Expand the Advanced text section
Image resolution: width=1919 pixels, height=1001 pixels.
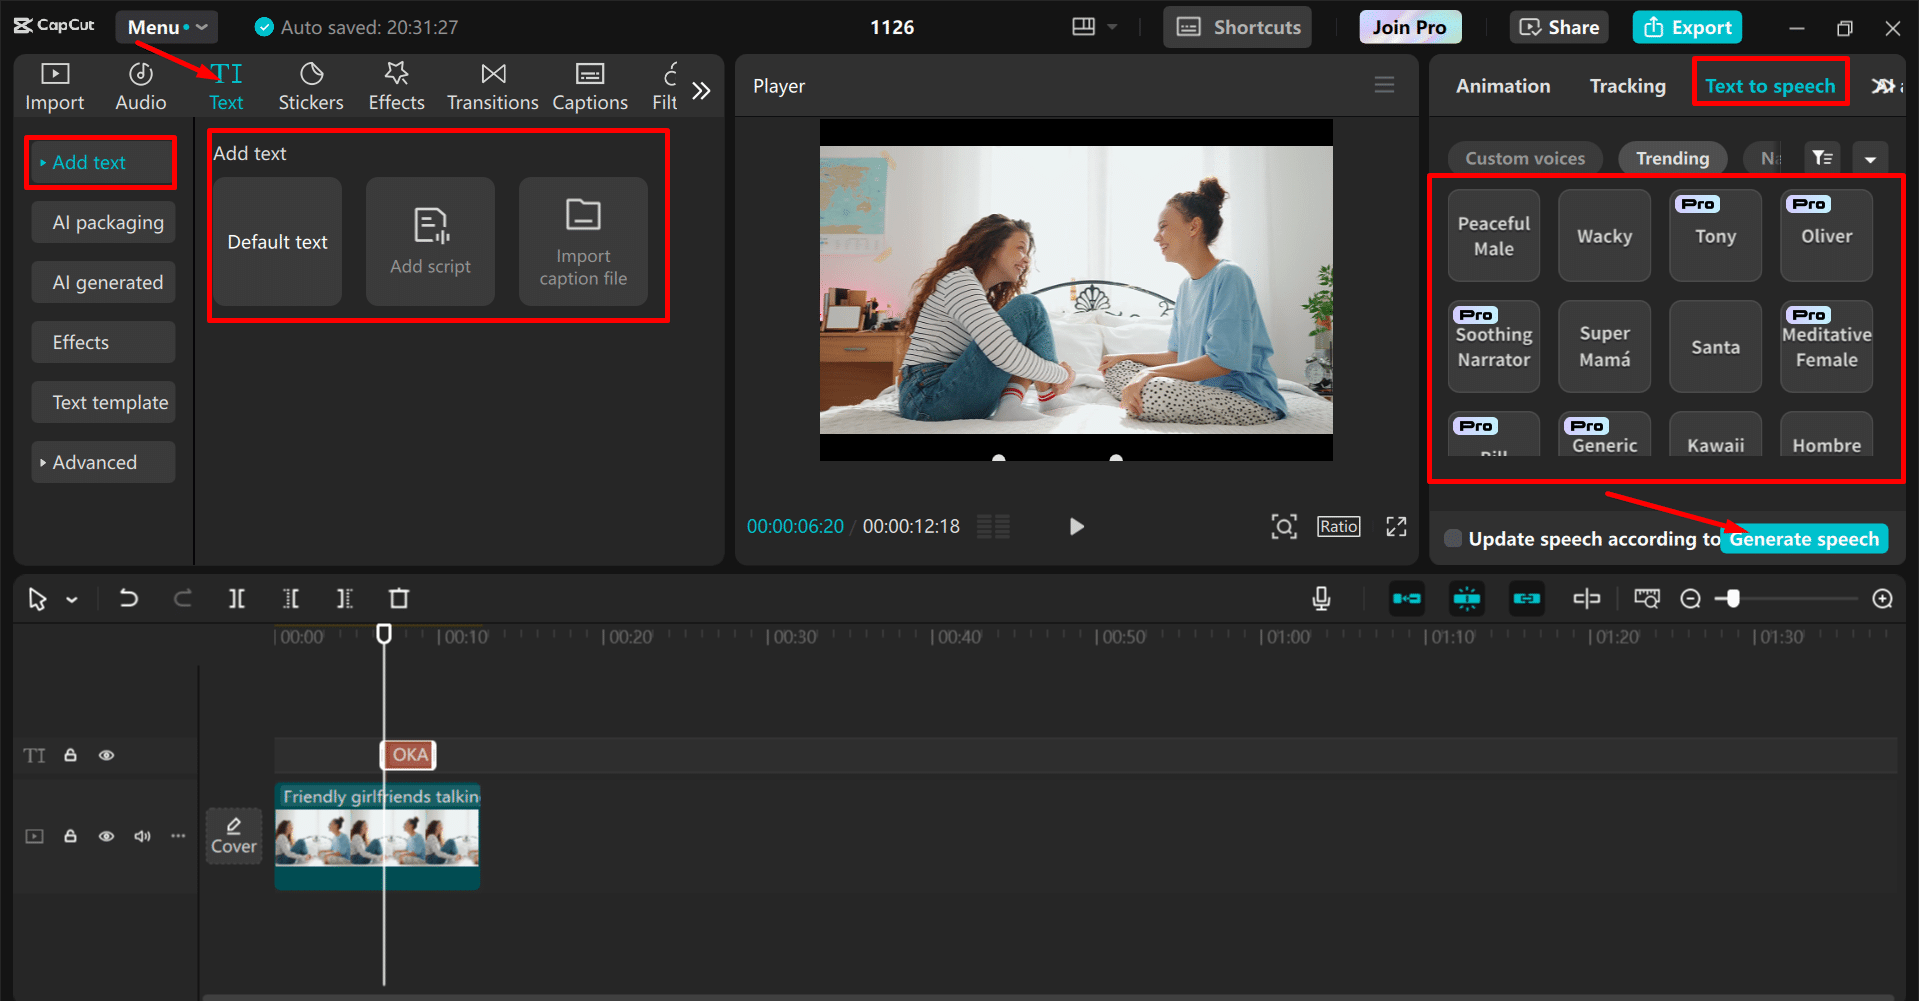tap(95, 463)
